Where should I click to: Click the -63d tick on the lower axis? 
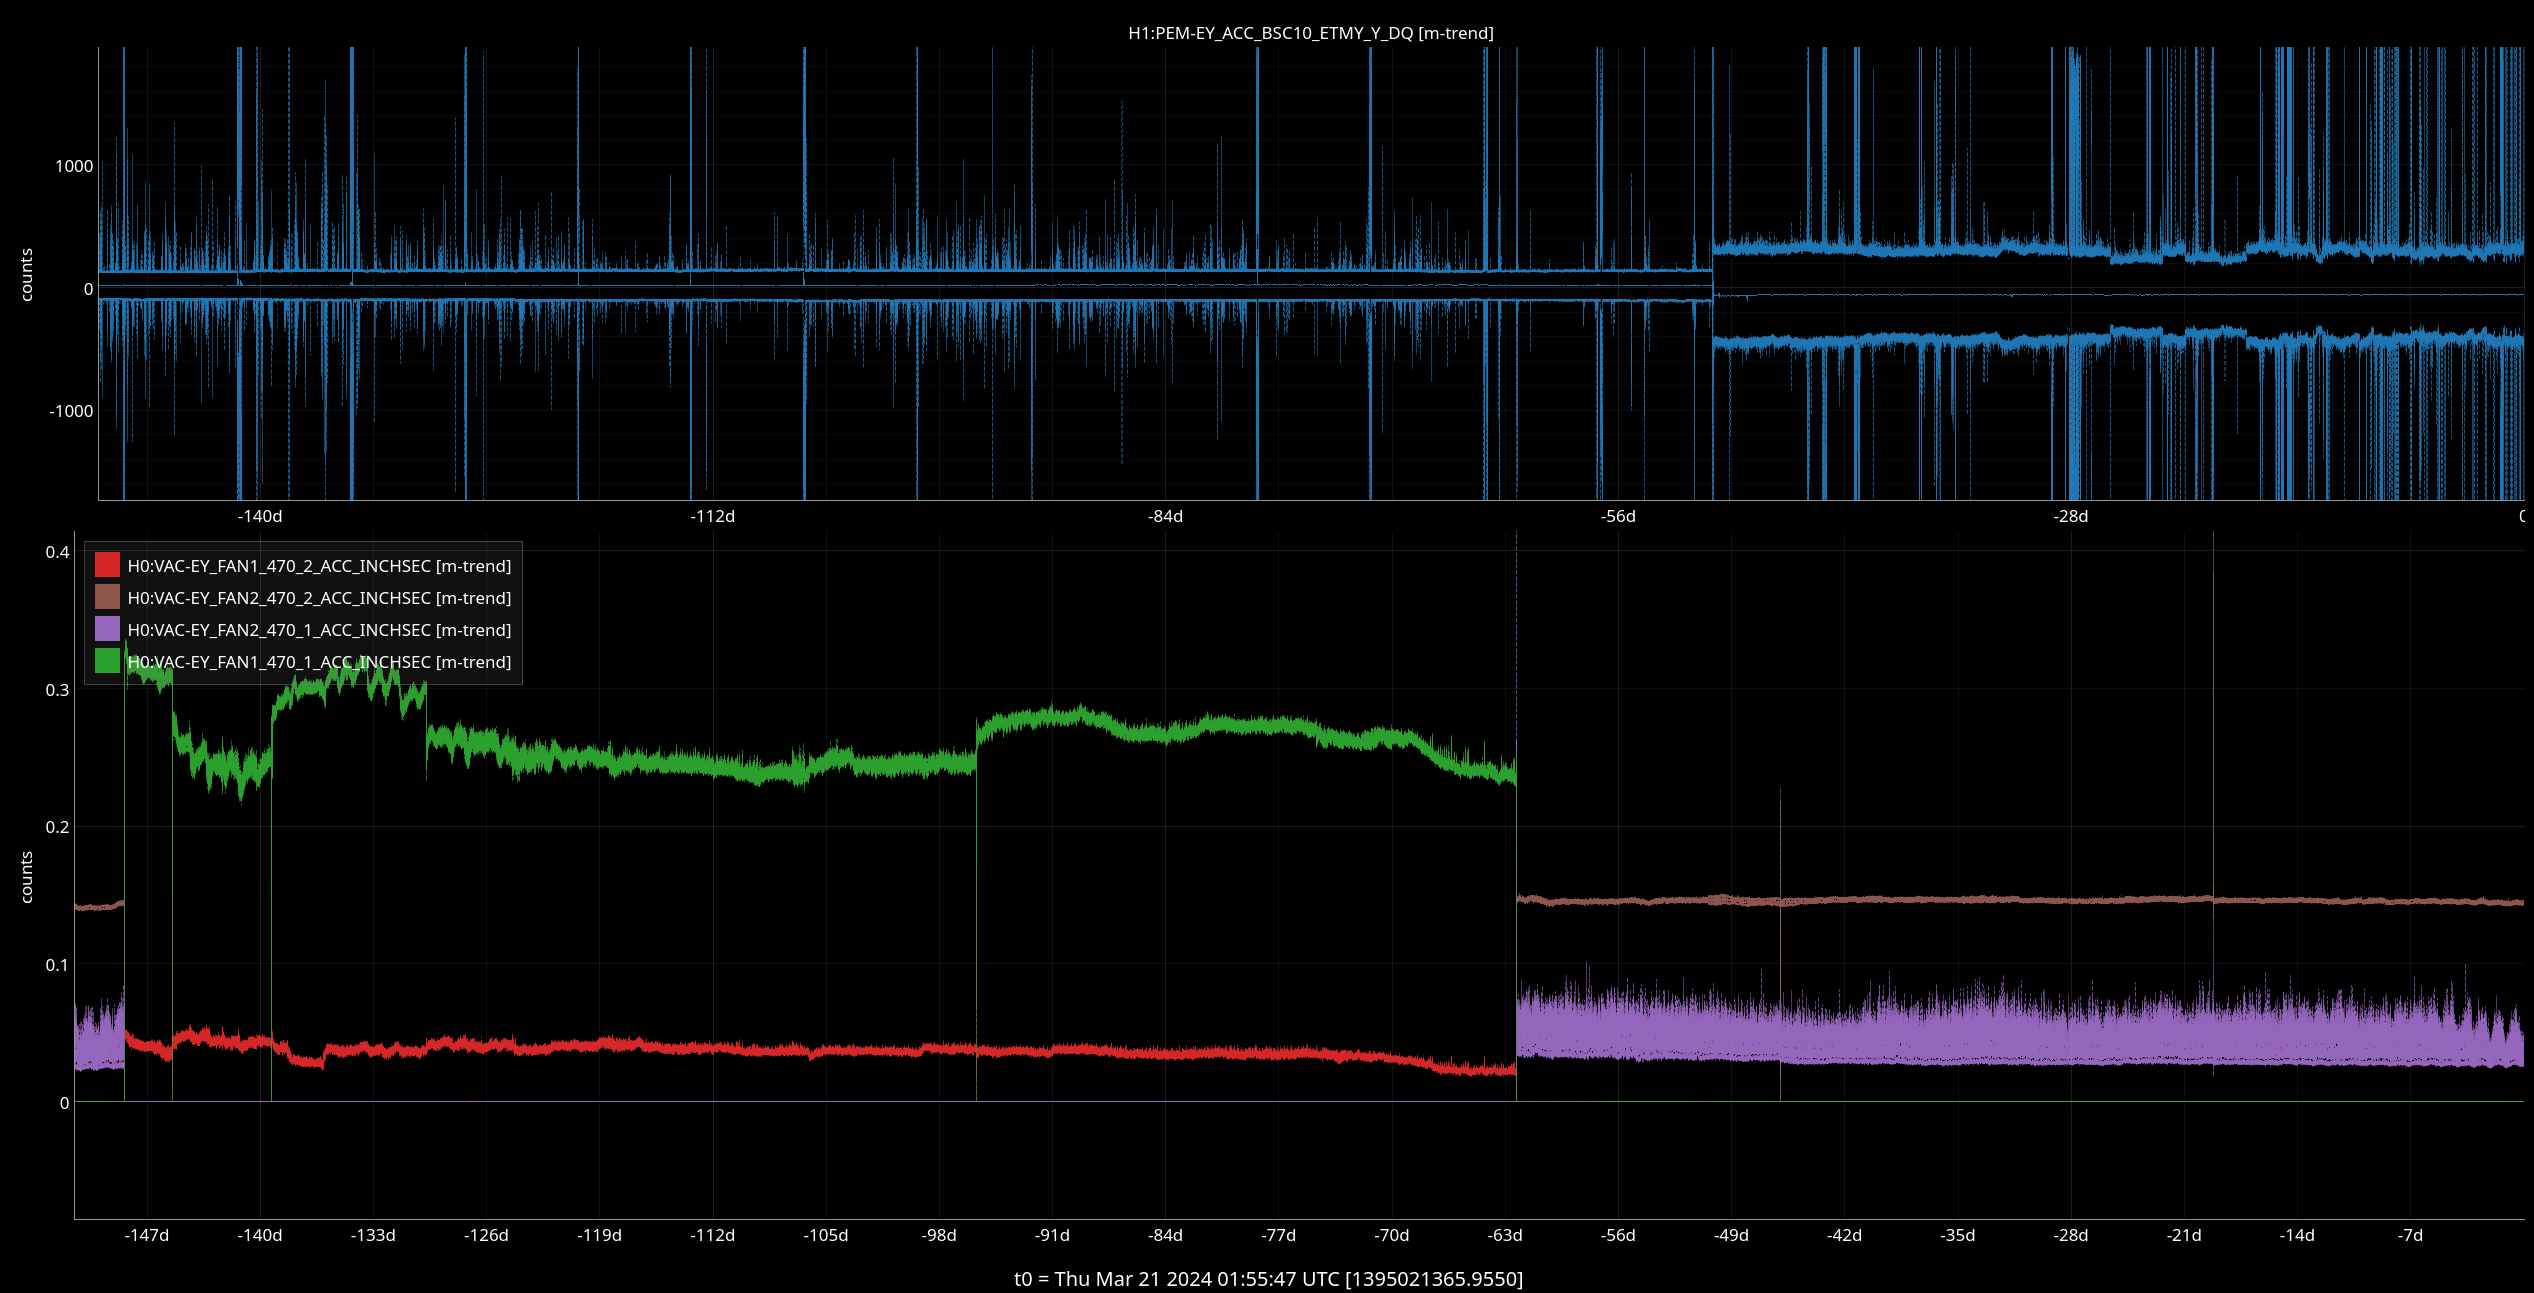[1505, 1235]
